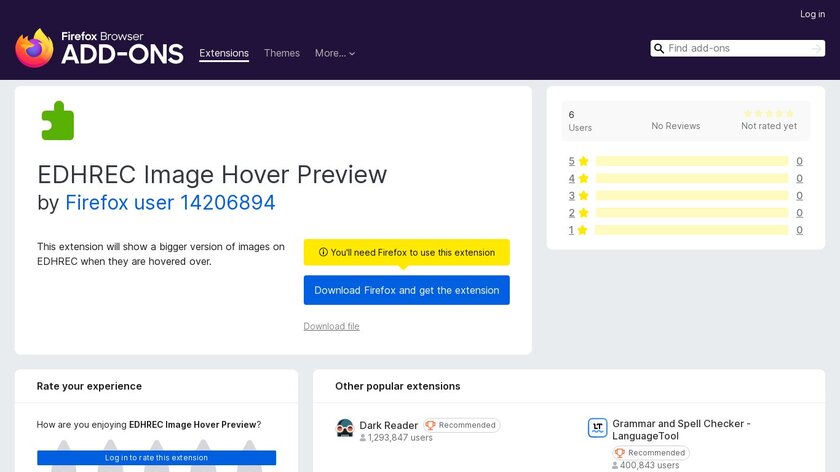Click the green puzzle piece extension icon

click(x=57, y=121)
